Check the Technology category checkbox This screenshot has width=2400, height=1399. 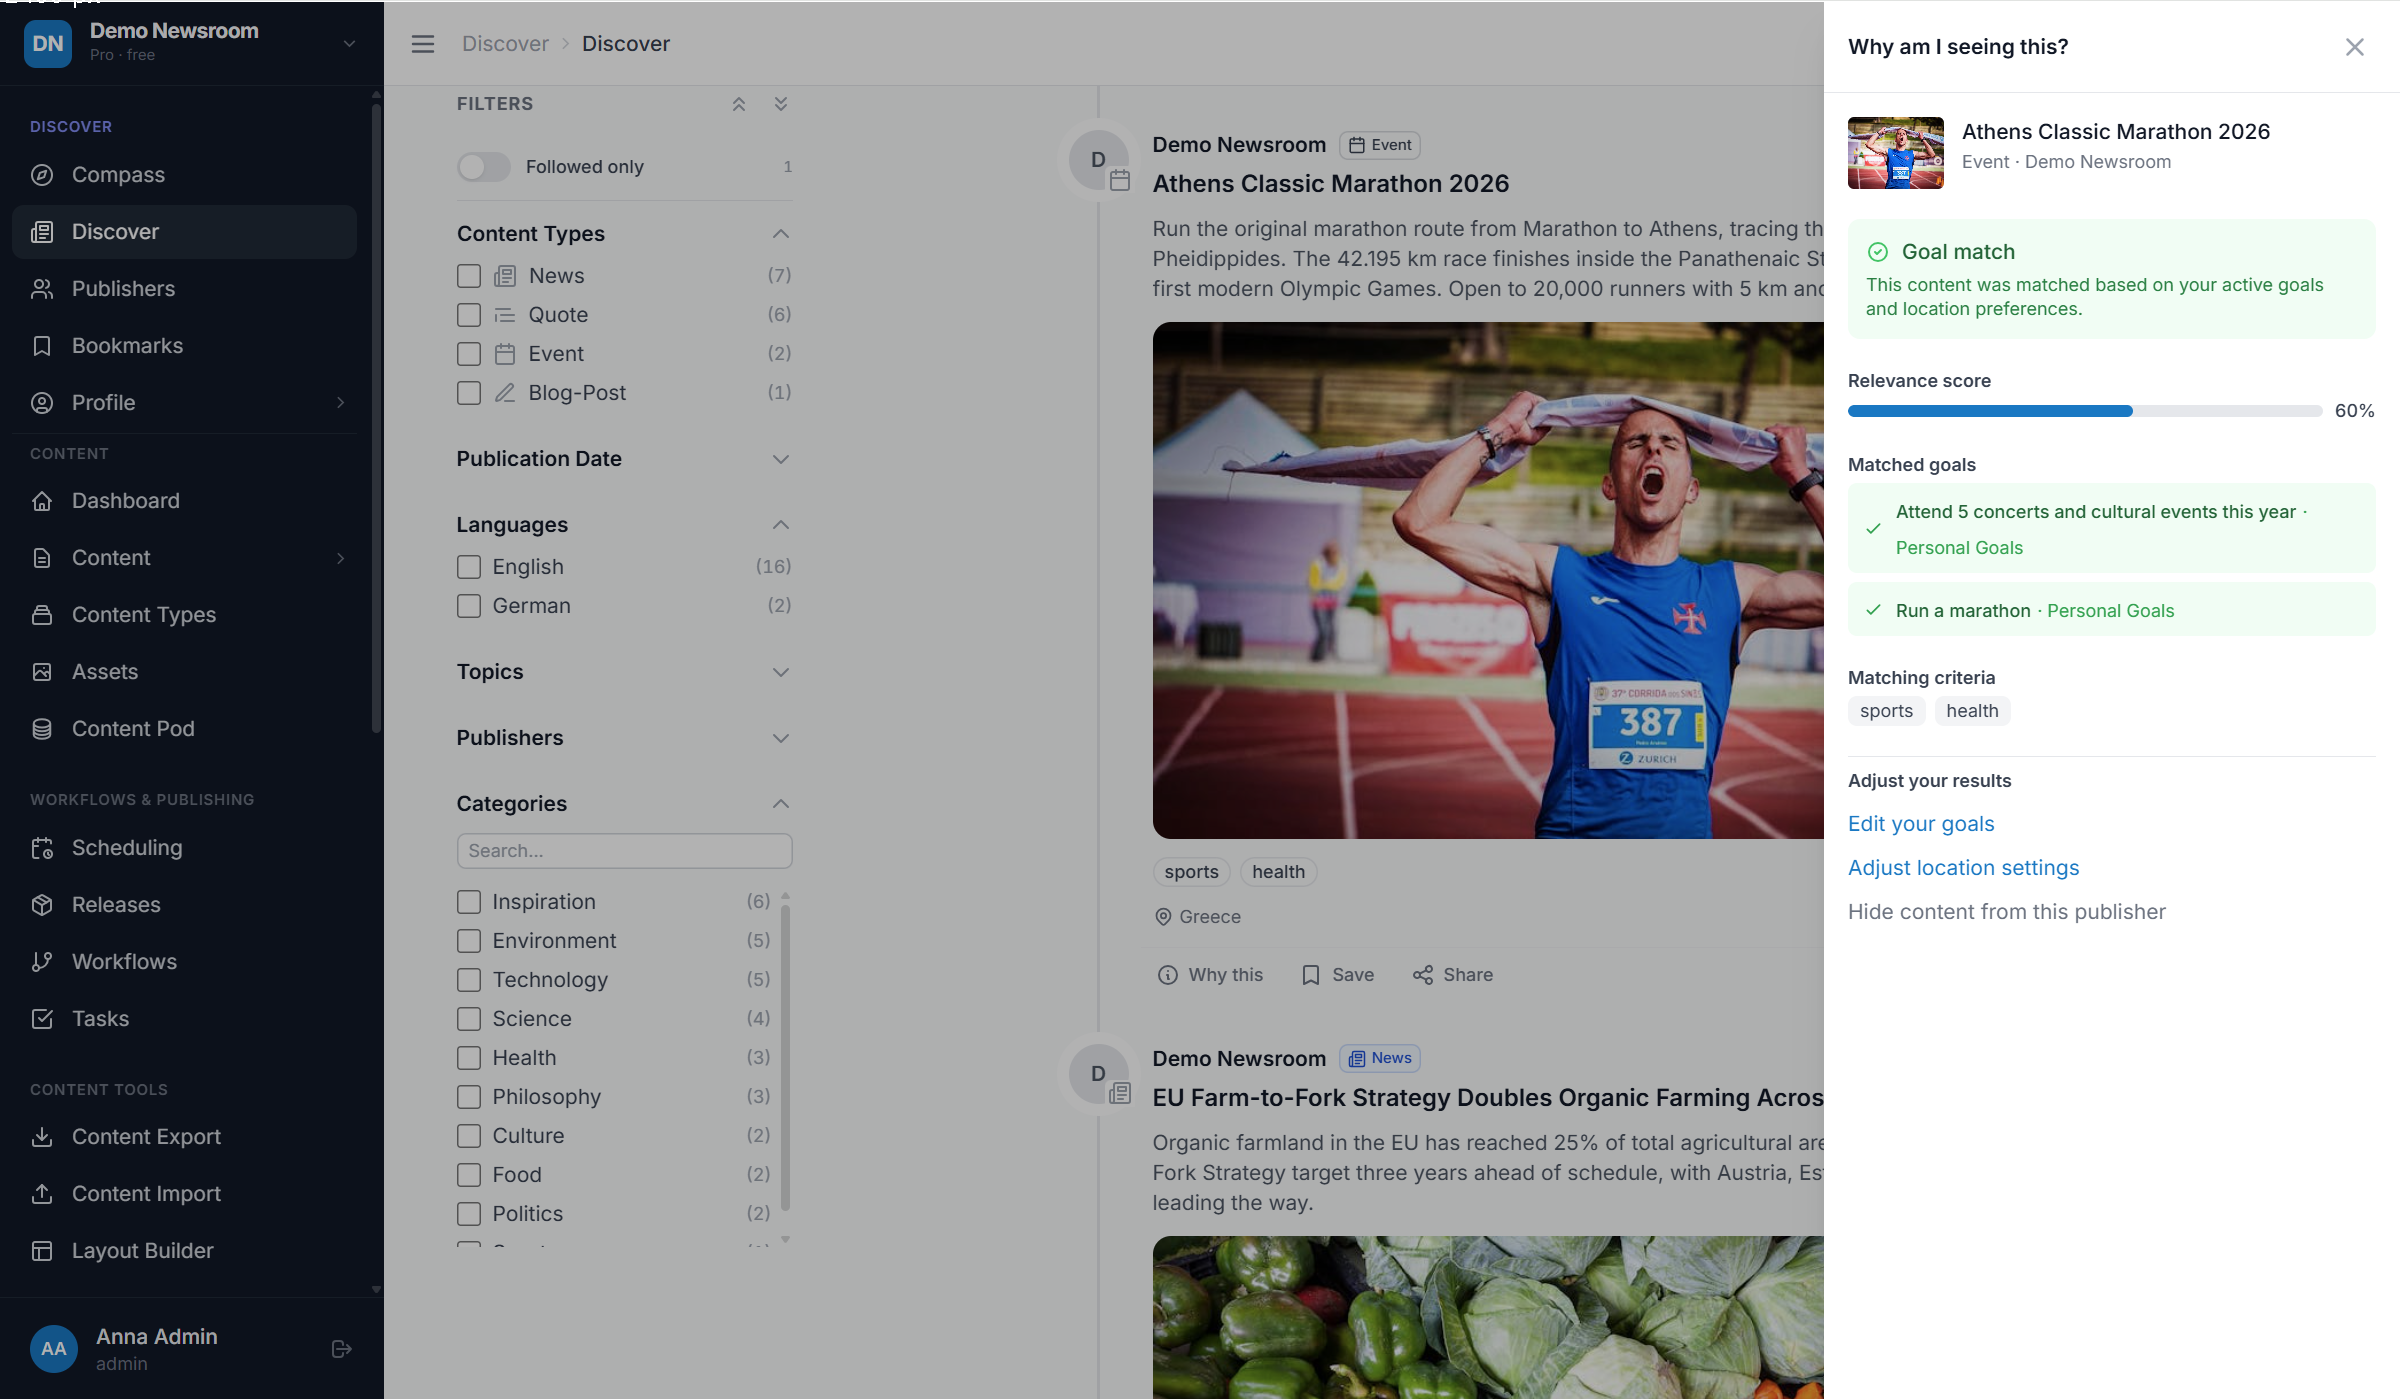(469, 980)
